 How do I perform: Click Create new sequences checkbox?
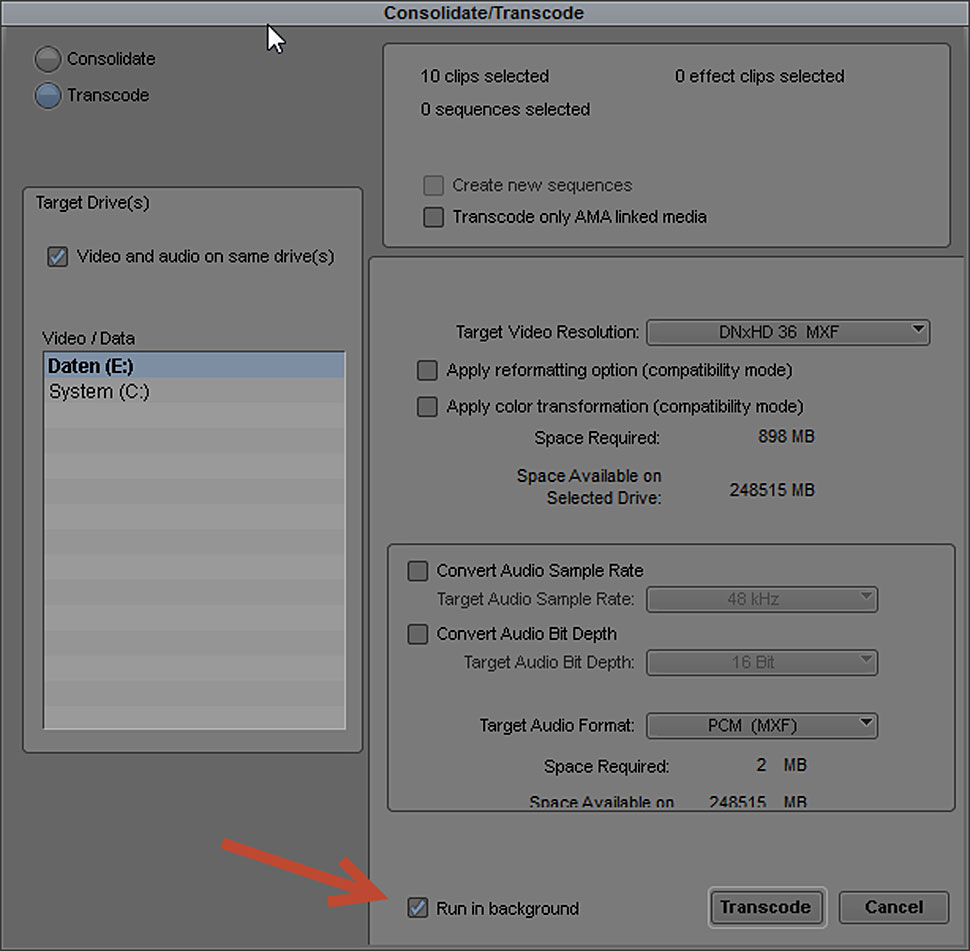click(x=433, y=186)
